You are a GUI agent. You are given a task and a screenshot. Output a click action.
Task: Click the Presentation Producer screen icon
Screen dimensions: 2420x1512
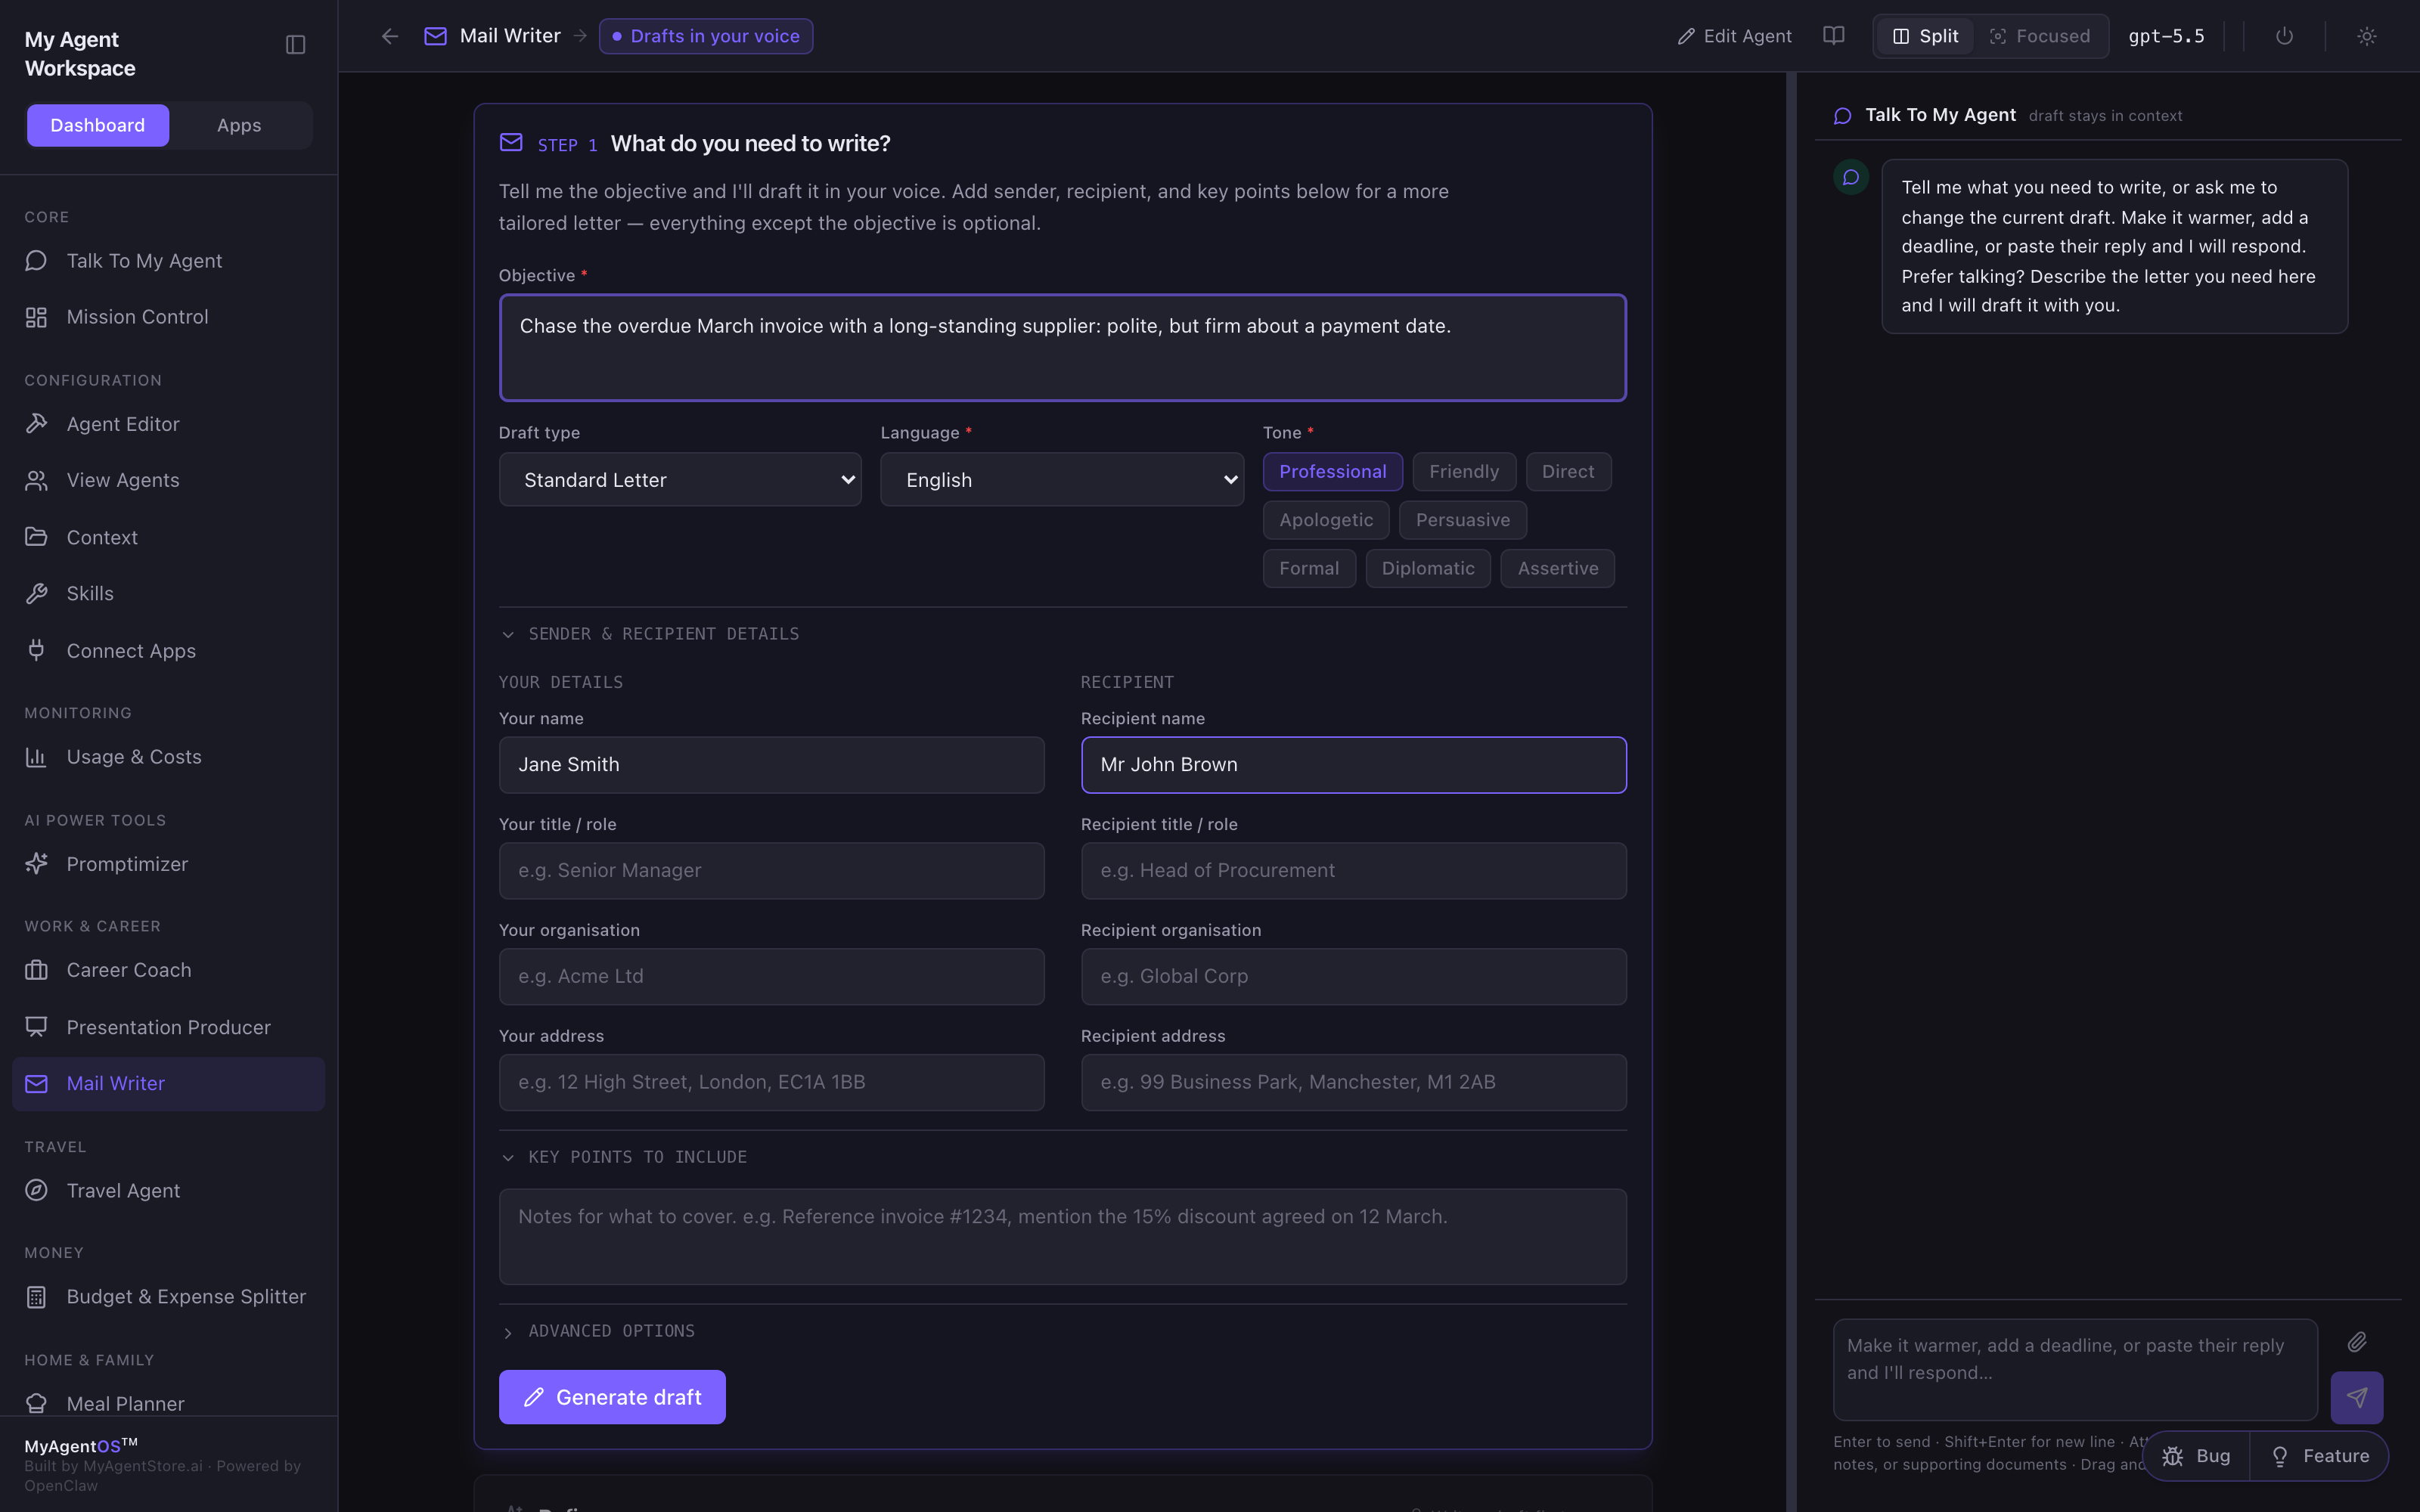coord(36,1027)
